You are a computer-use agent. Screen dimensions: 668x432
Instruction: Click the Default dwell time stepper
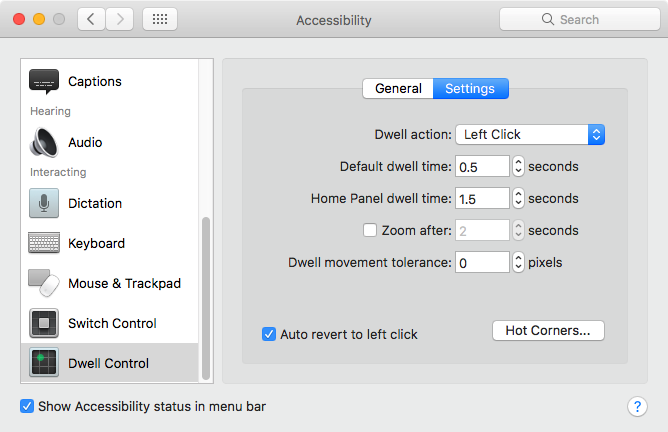518,166
